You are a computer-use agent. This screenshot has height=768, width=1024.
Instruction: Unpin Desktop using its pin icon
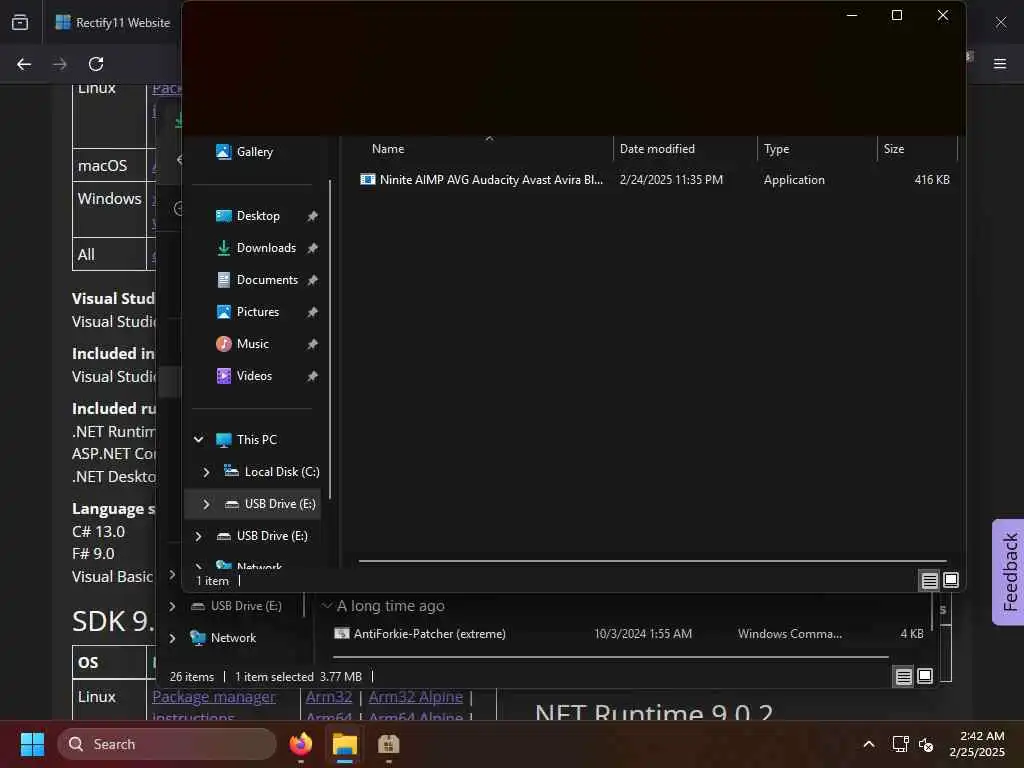click(x=312, y=216)
